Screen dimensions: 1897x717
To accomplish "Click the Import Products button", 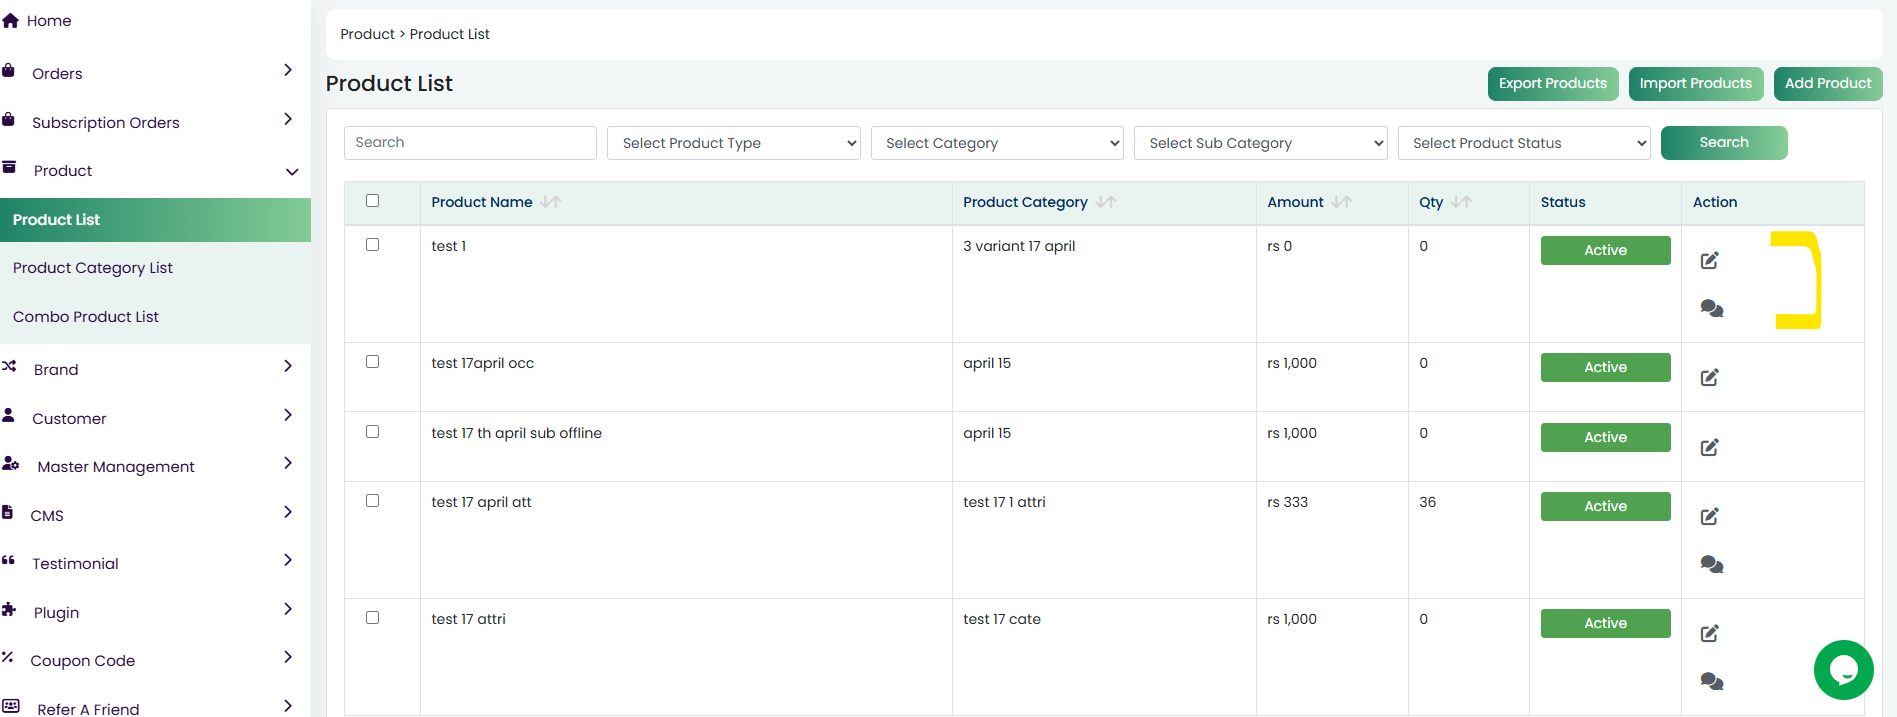I will 1696,84.
